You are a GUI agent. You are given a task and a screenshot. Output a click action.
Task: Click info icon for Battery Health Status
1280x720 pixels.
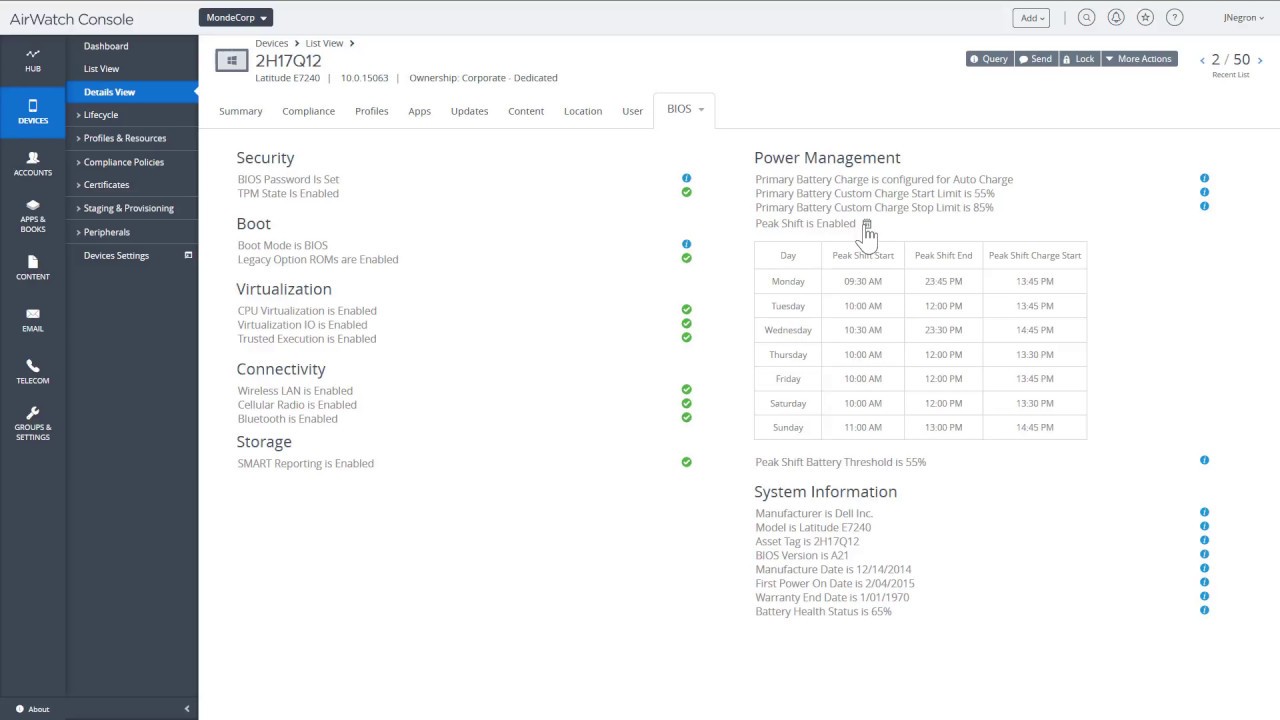[1204, 610]
